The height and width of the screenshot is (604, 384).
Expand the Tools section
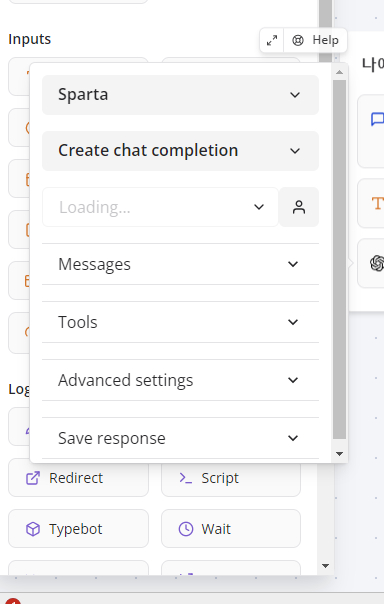tap(180, 322)
